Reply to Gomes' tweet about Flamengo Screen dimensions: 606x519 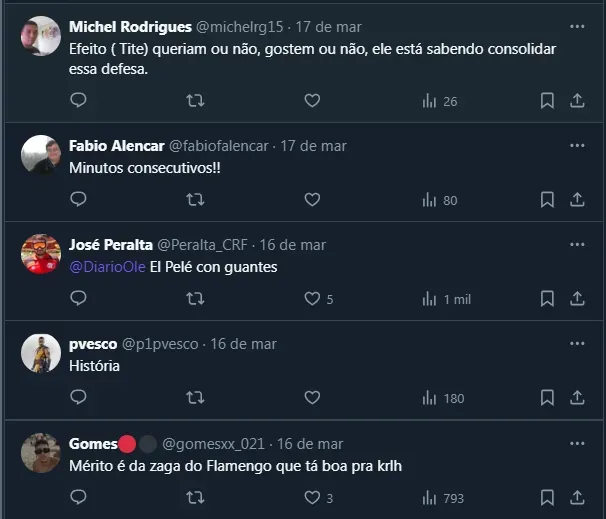click(78, 497)
